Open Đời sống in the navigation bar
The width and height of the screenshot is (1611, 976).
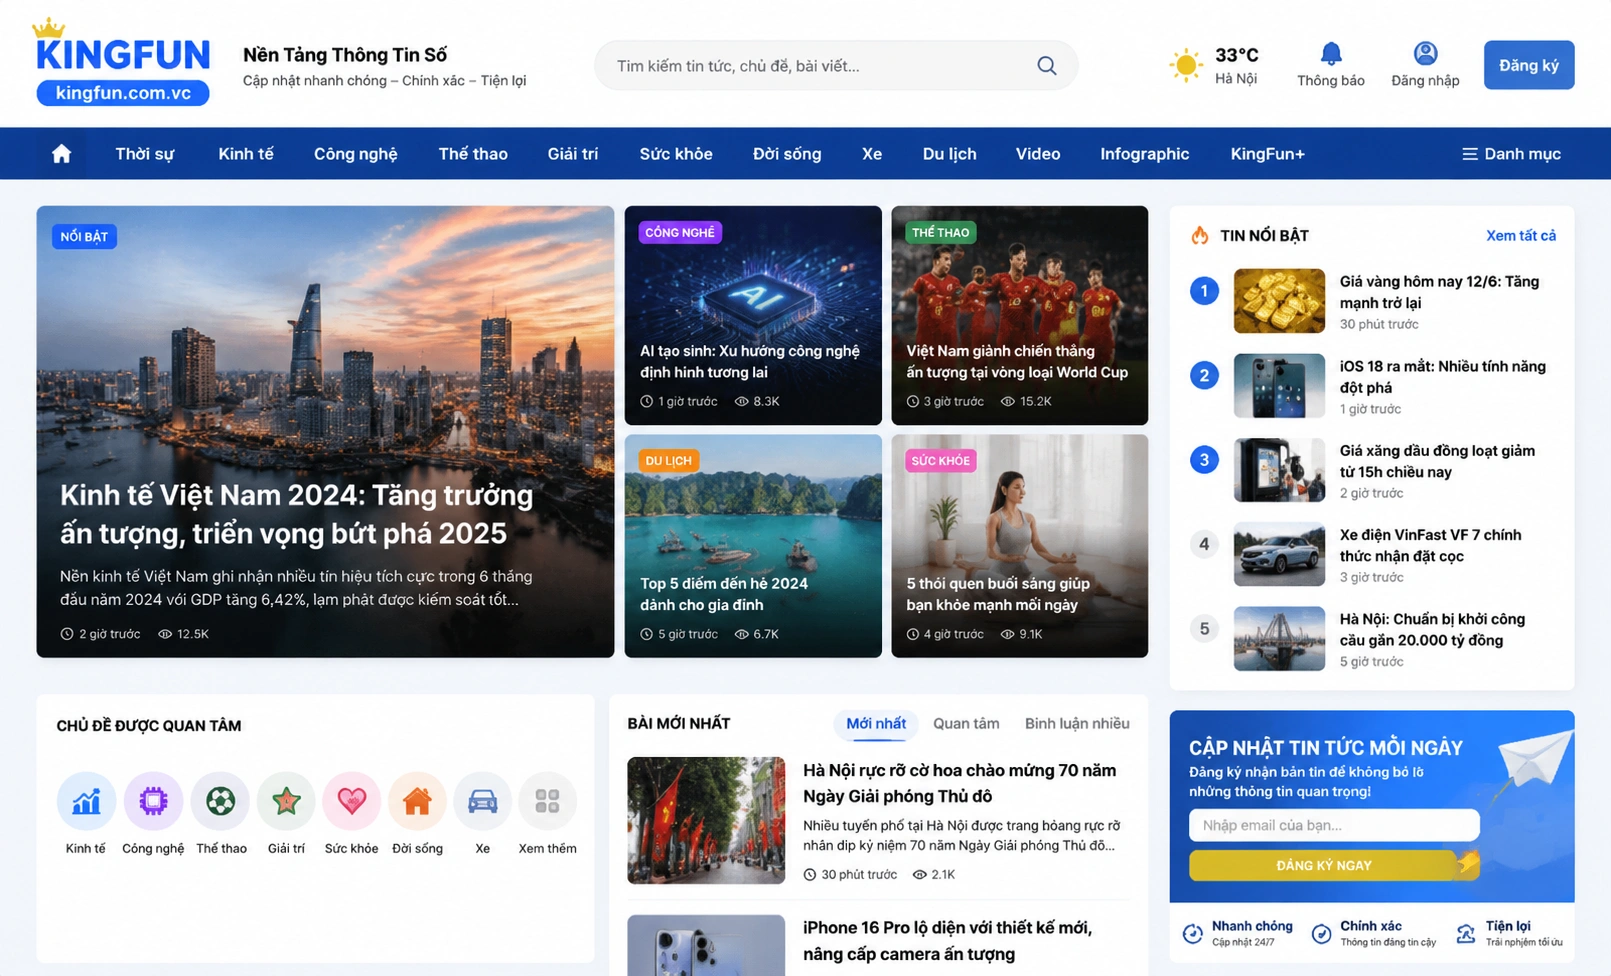click(787, 154)
